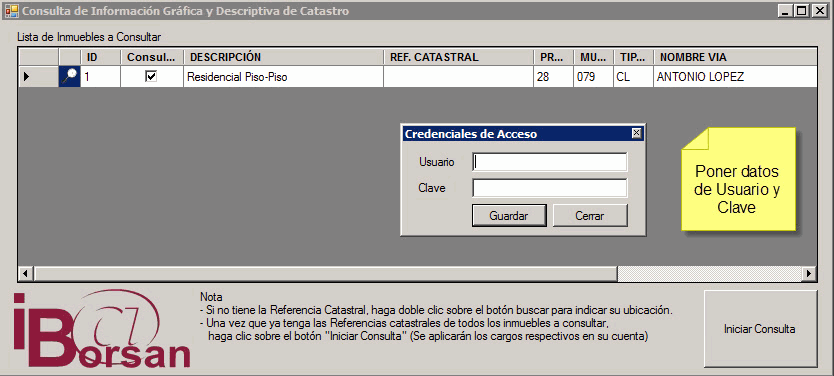Click the magnifier search icon in row 1
834x376 pixels.
coord(69,77)
